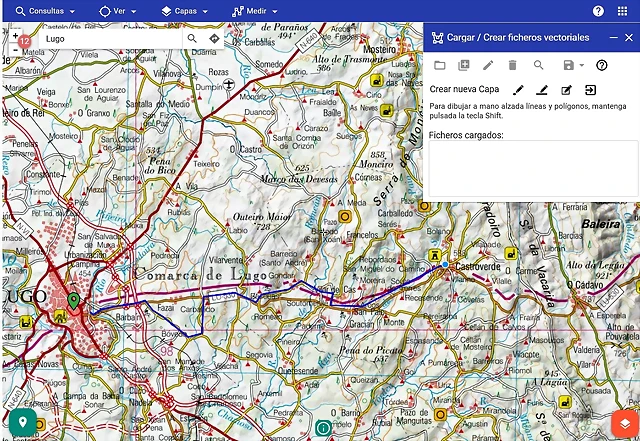The height and width of the screenshot is (441, 640).
Task: Open the apps grid icon in top bar
Action: [x=622, y=11]
